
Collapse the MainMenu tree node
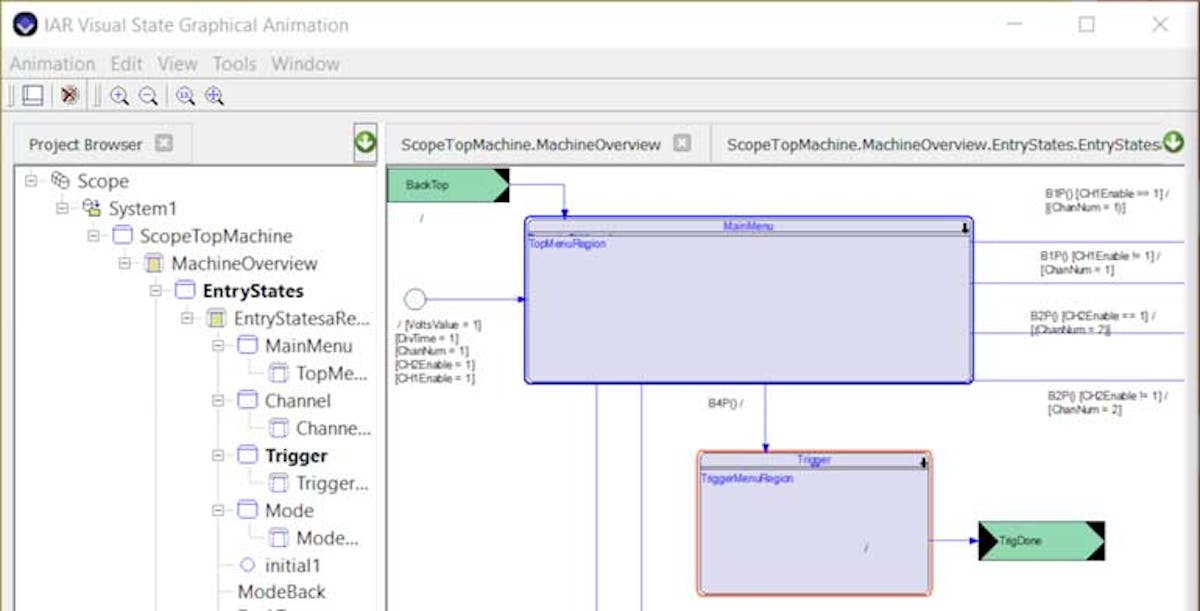[x=219, y=346]
